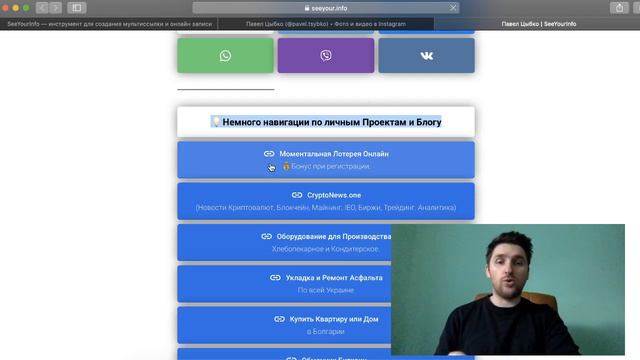Stop loading via X in address bar
Screen dimensions: 640x360
[x=453, y=8]
